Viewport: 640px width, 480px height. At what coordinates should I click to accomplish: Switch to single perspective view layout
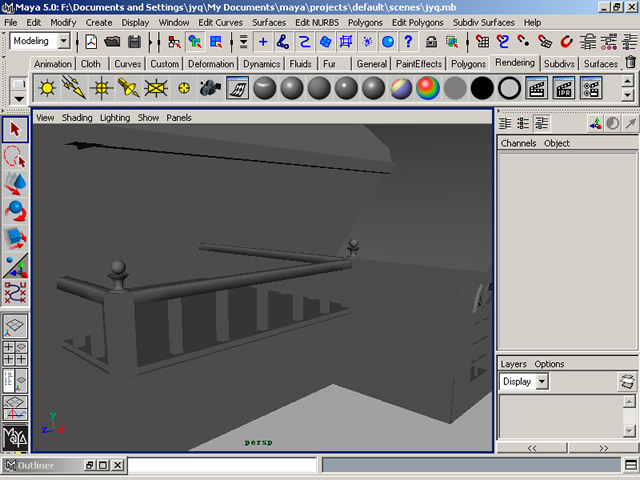tap(15, 327)
